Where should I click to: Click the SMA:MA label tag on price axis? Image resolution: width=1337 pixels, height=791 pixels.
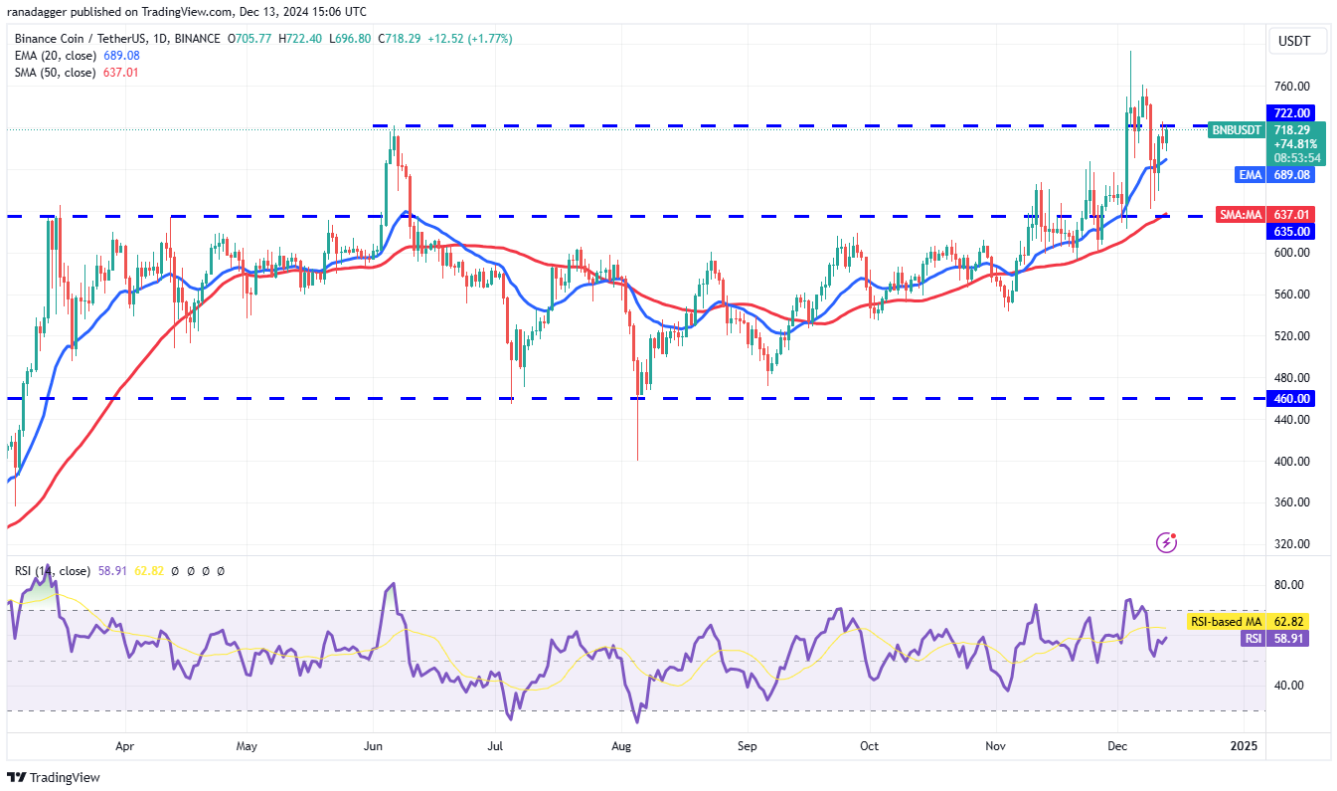tap(1242, 214)
